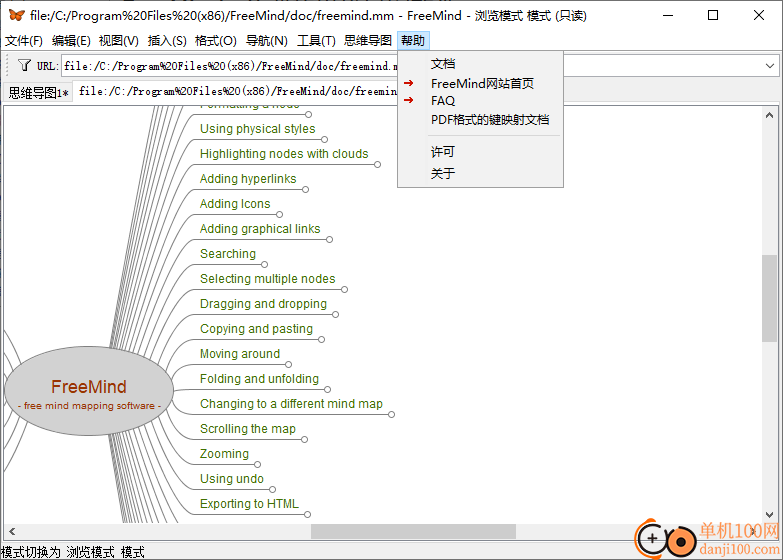The width and height of the screenshot is (783, 560).
Task: Click the filter funnel icon
Action: [x=24, y=65]
